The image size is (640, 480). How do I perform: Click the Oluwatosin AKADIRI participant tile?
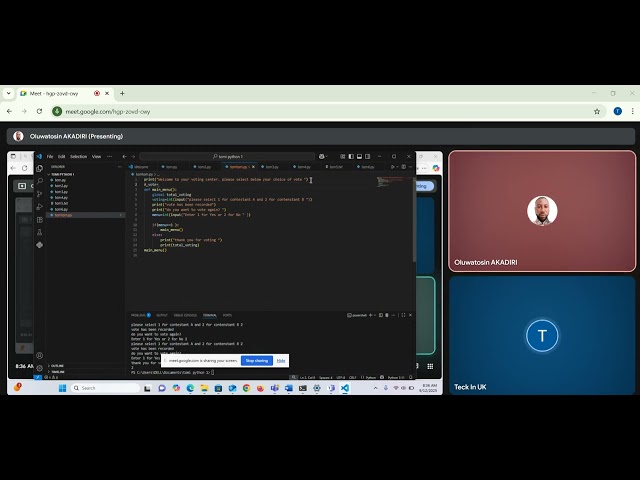542,211
